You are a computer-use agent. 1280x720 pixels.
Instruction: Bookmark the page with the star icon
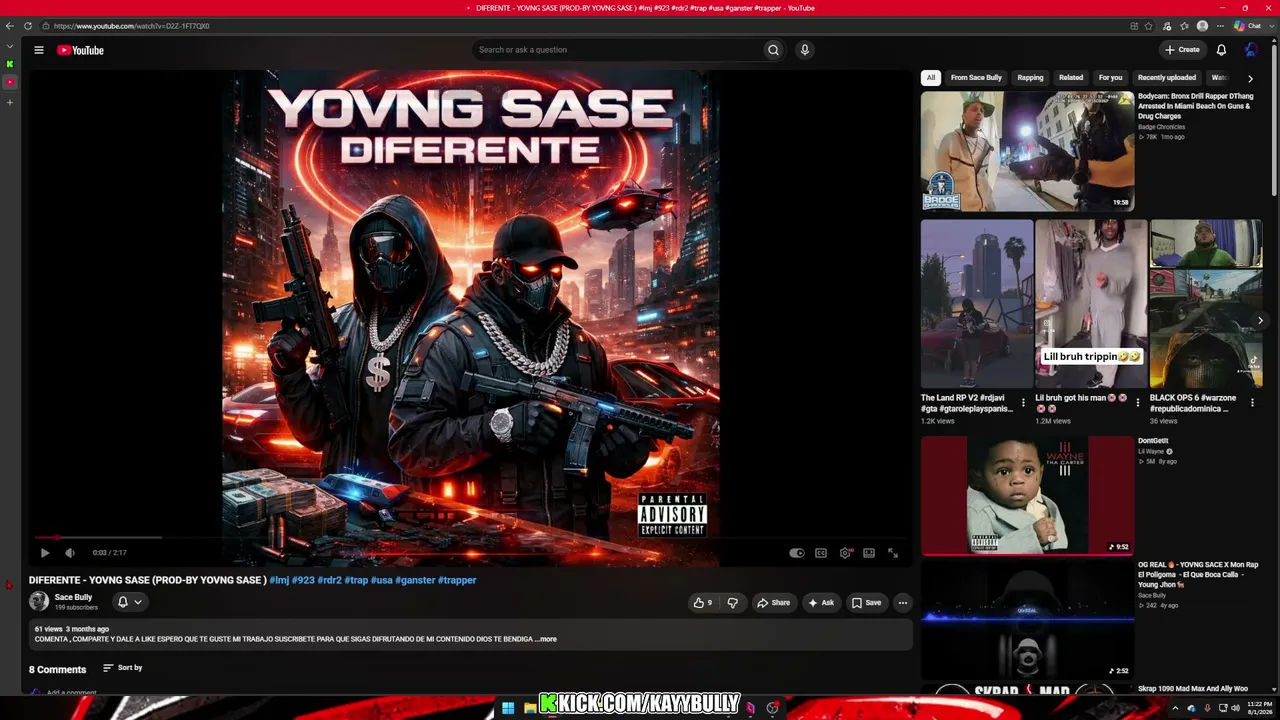pyautogui.click(x=1148, y=26)
